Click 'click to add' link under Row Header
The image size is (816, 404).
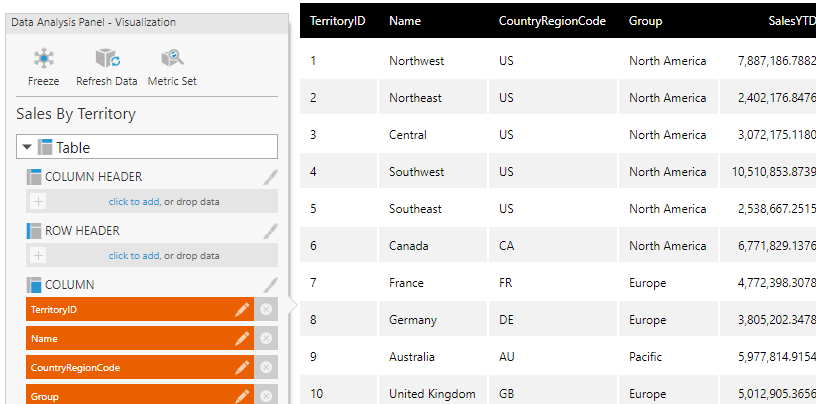[x=134, y=256]
